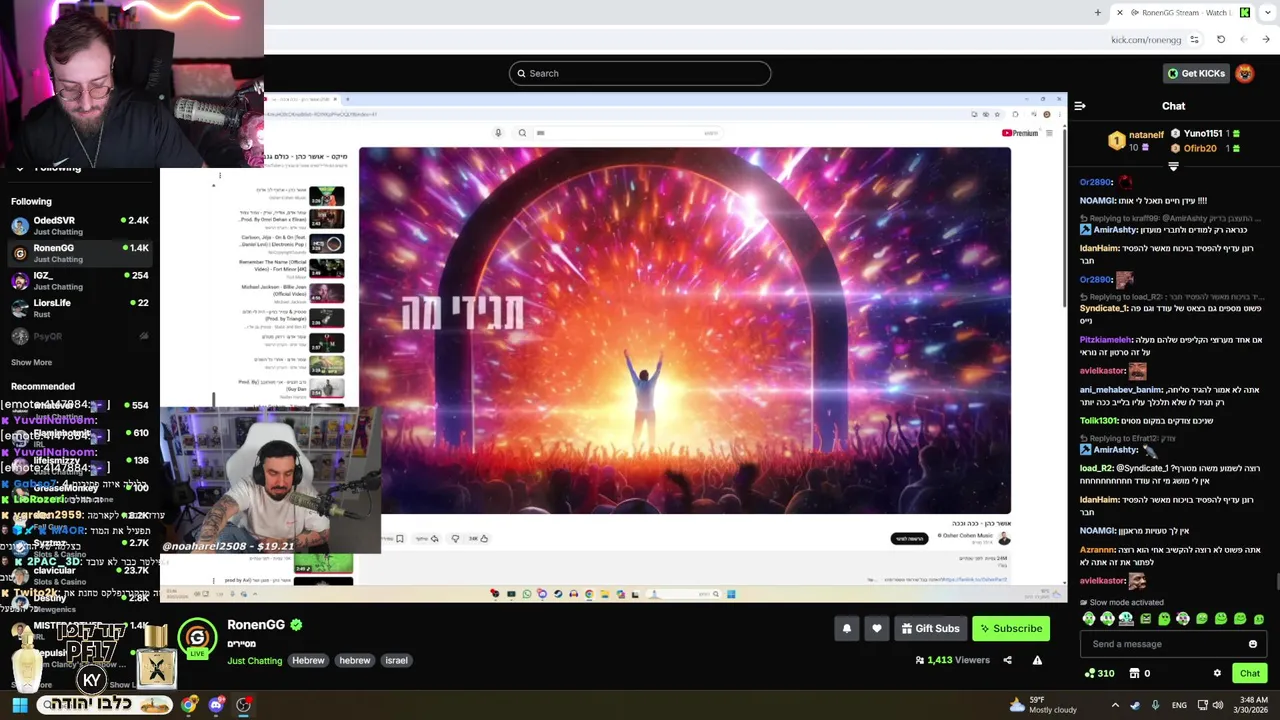
Task: Focus the Kick search field
Action: (x=640, y=73)
